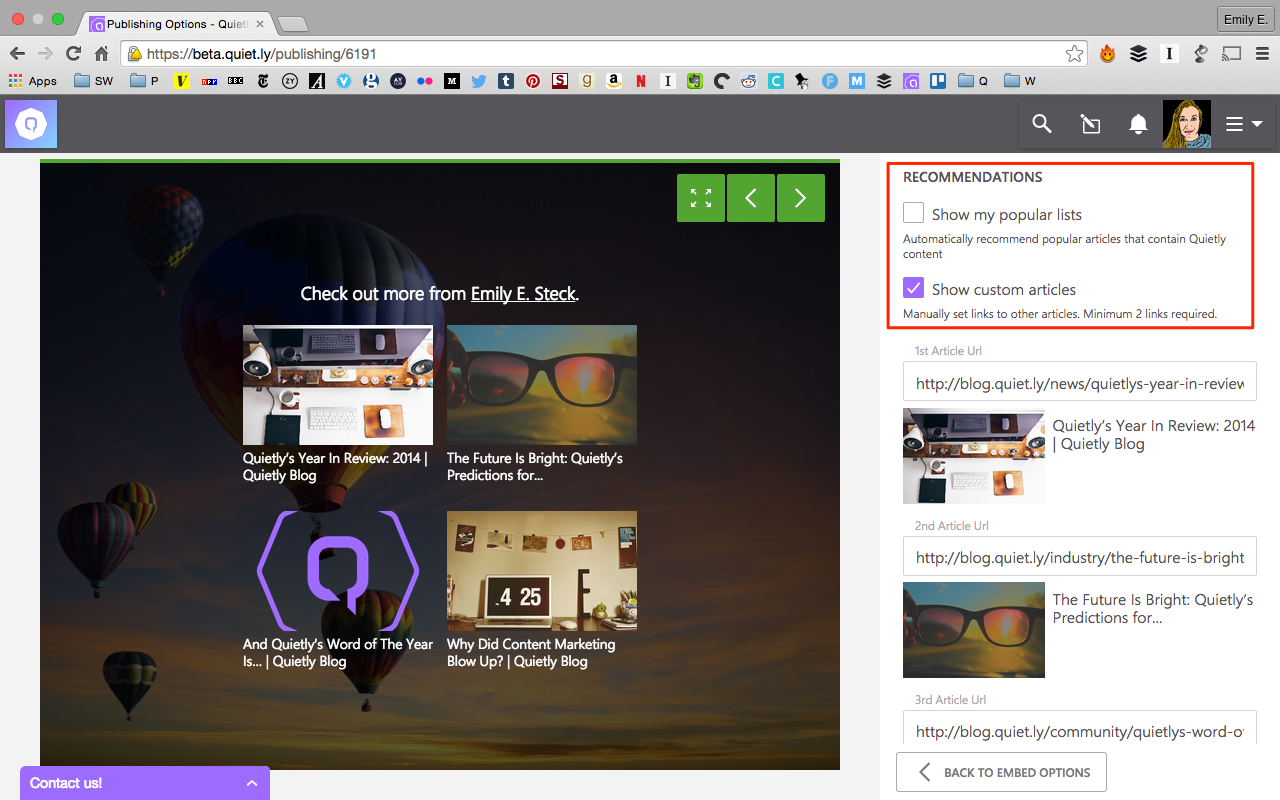1280x800 pixels.
Task: Click the secure padlock icon
Action: [133, 54]
